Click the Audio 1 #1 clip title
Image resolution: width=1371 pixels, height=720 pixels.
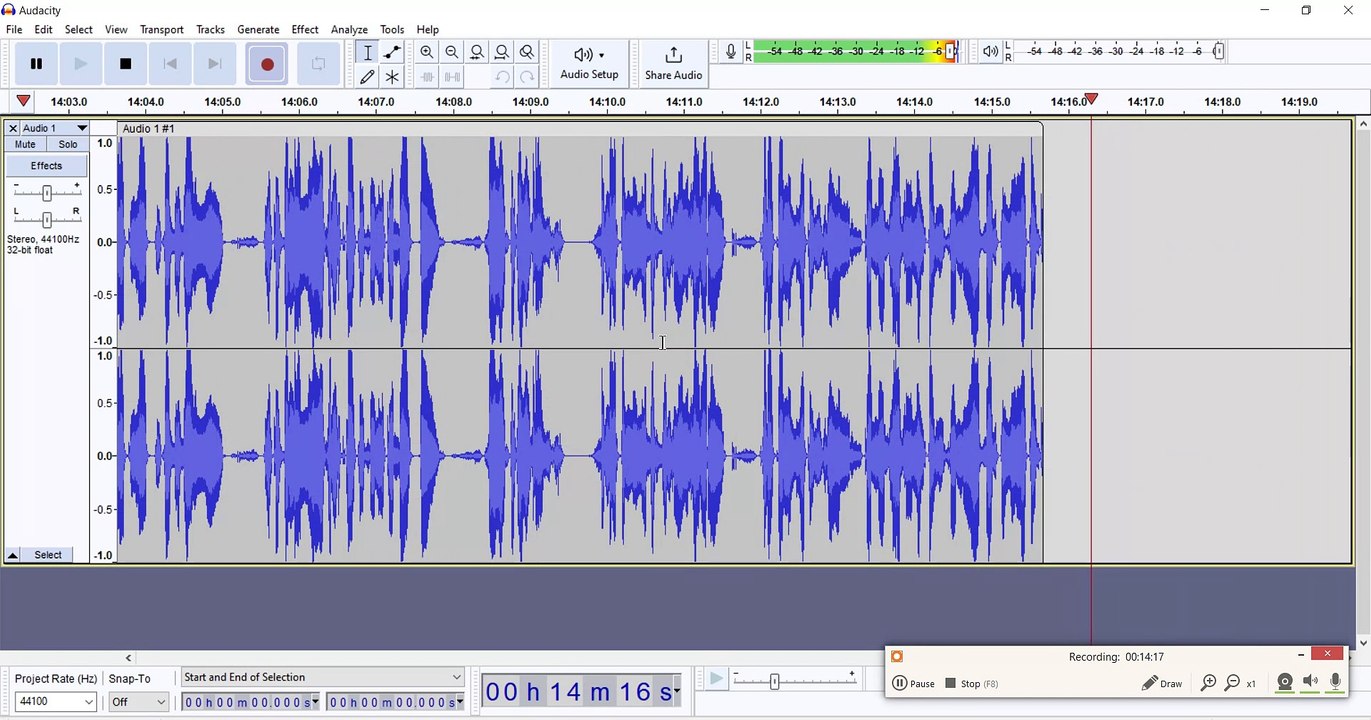pyautogui.click(x=149, y=129)
